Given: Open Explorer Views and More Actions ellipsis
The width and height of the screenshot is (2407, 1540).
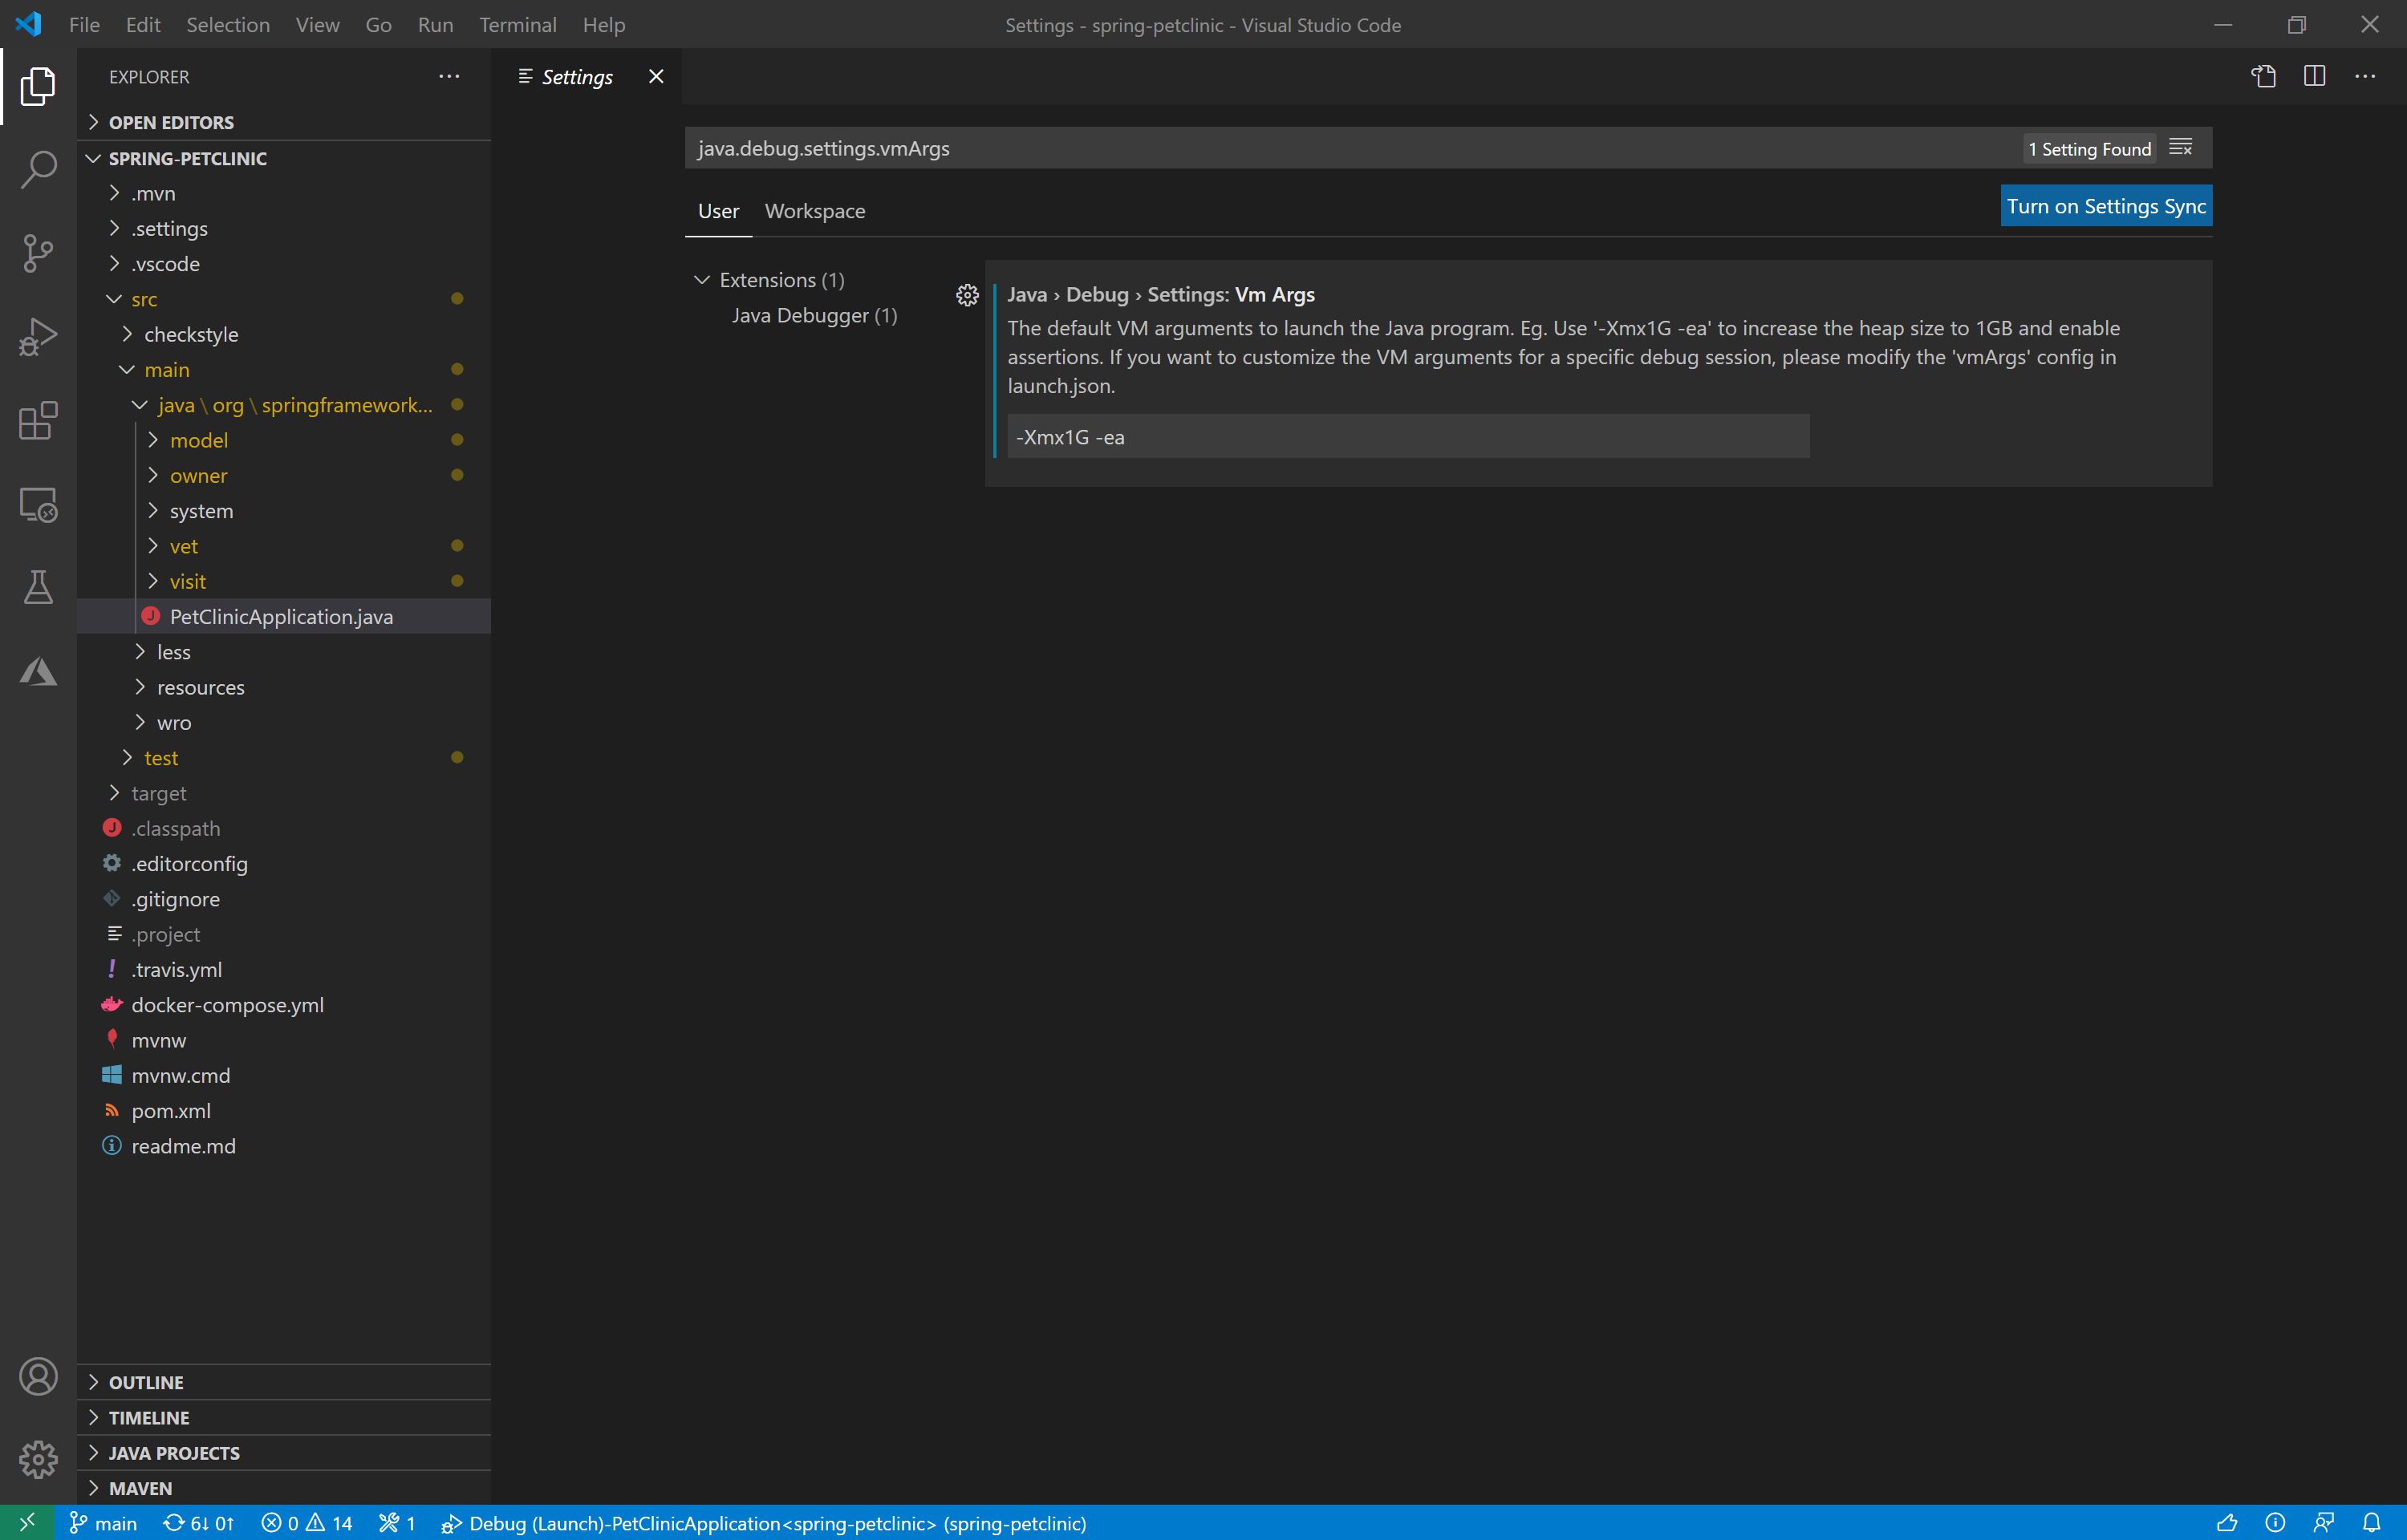Looking at the screenshot, I should (449, 76).
